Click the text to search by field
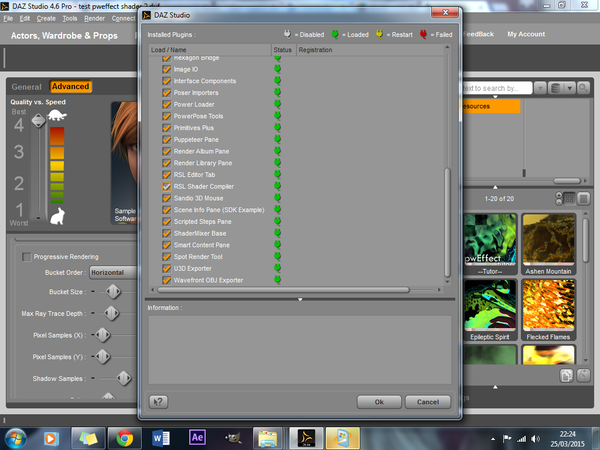600x450 pixels. tap(496, 88)
